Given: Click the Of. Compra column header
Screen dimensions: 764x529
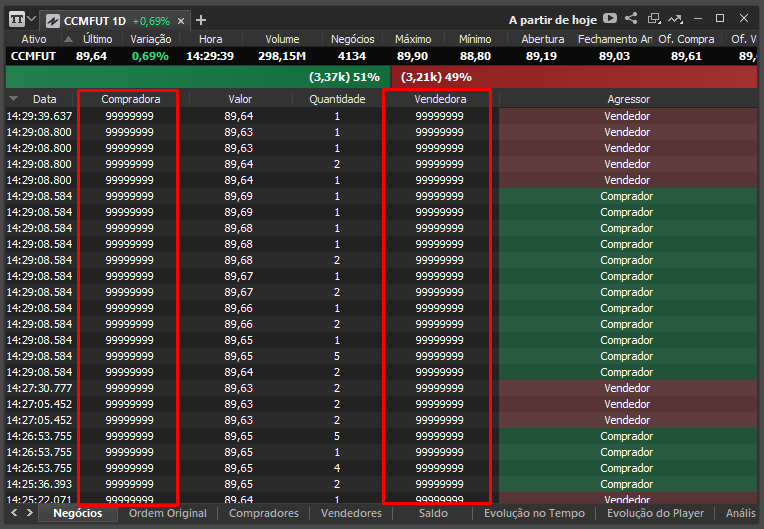Looking at the screenshot, I should pyautogui.click(x=686, y=39).
